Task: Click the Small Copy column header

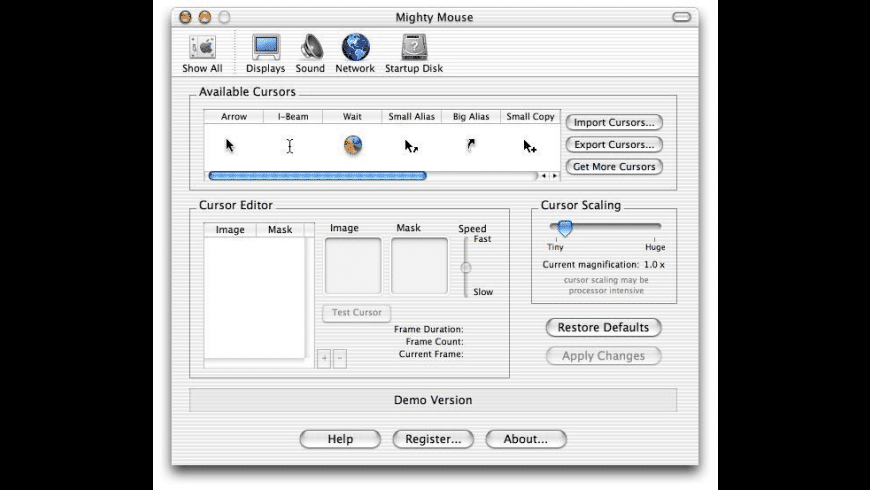Action: [530, 117]
